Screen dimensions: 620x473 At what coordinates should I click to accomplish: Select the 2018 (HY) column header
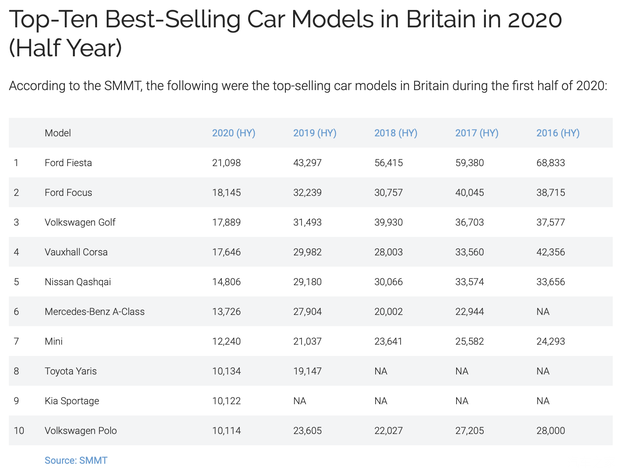395,133
